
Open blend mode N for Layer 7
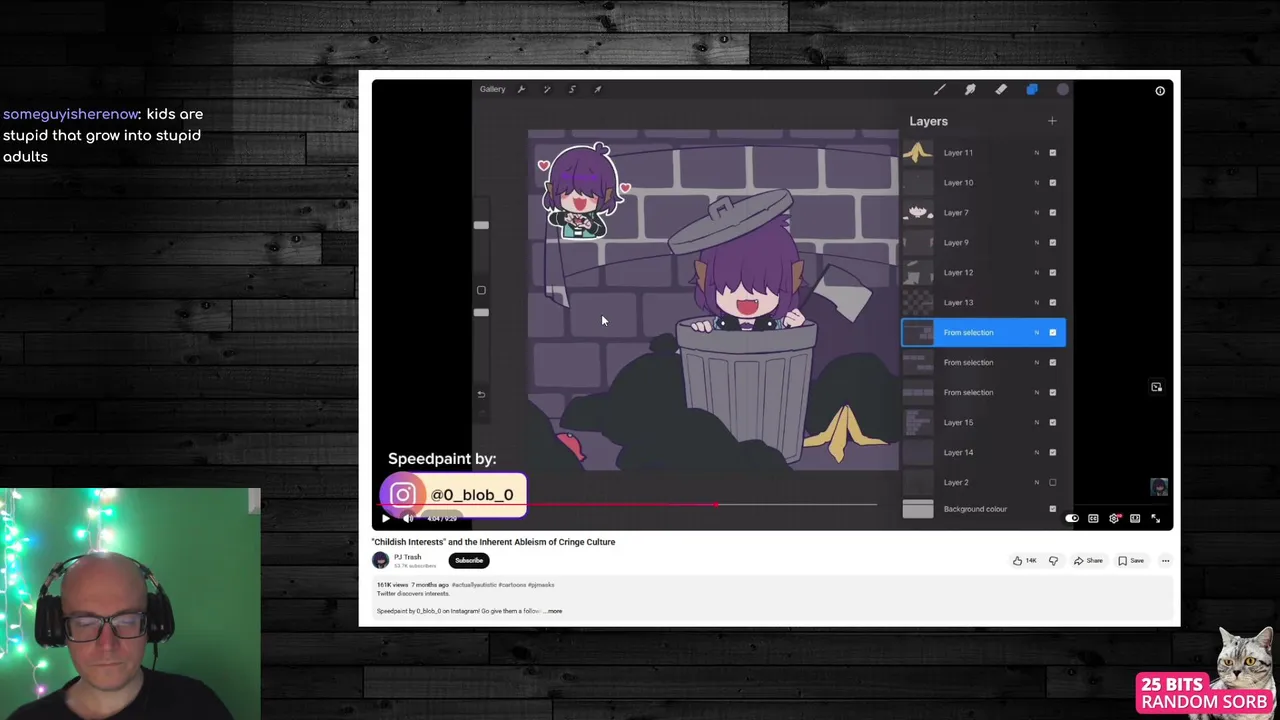point(1036,213)
